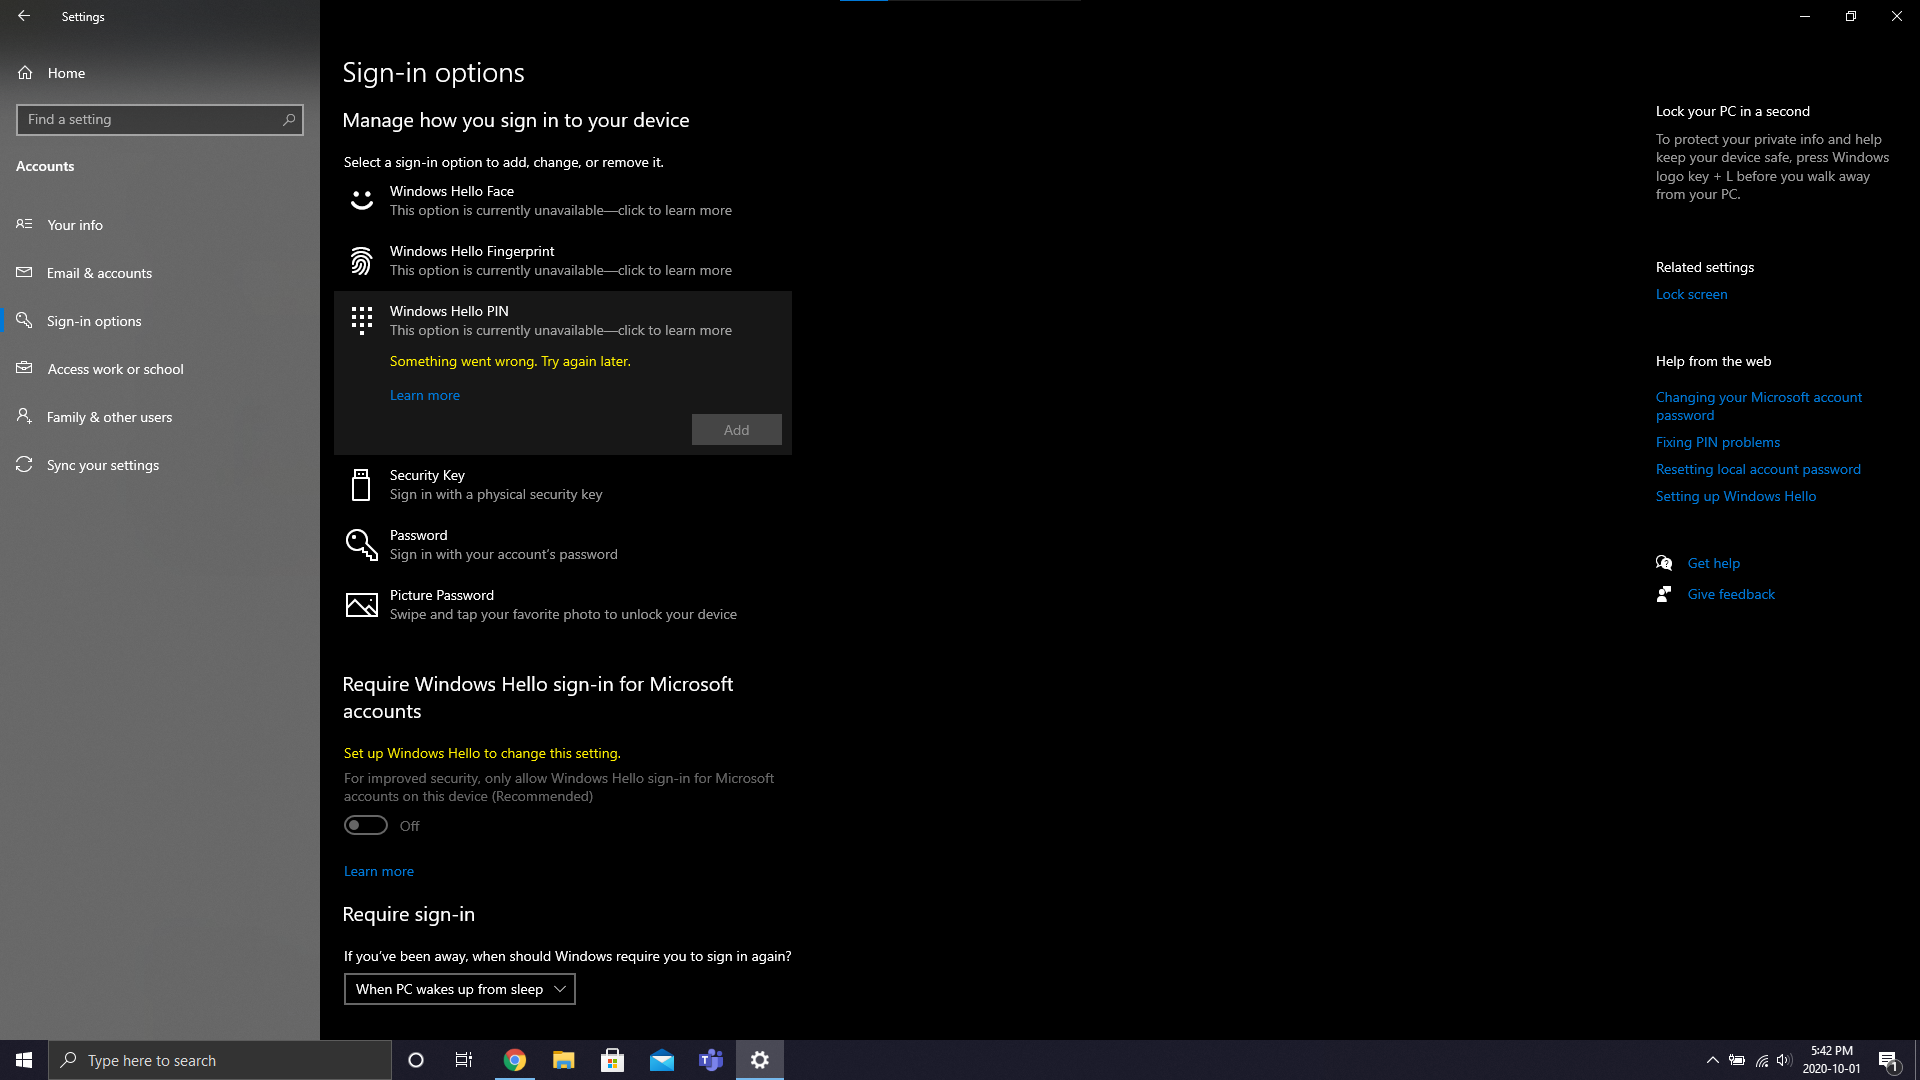
Task: Open 'Changing your Microsoft account password' help
Action: coord(1758,406)
